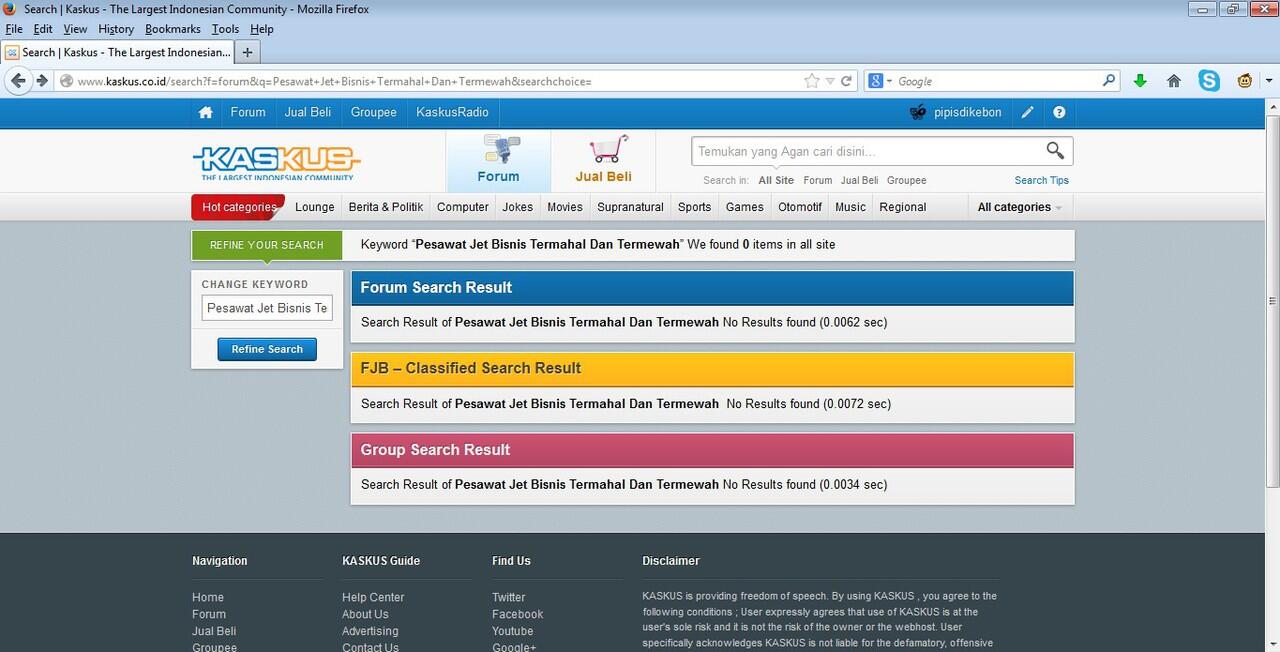Image resolution: width=1280 pixels, height=652 pixels.
Task: Click the user avatar icon beside pipisdikebon
Action: click(918, 112)
